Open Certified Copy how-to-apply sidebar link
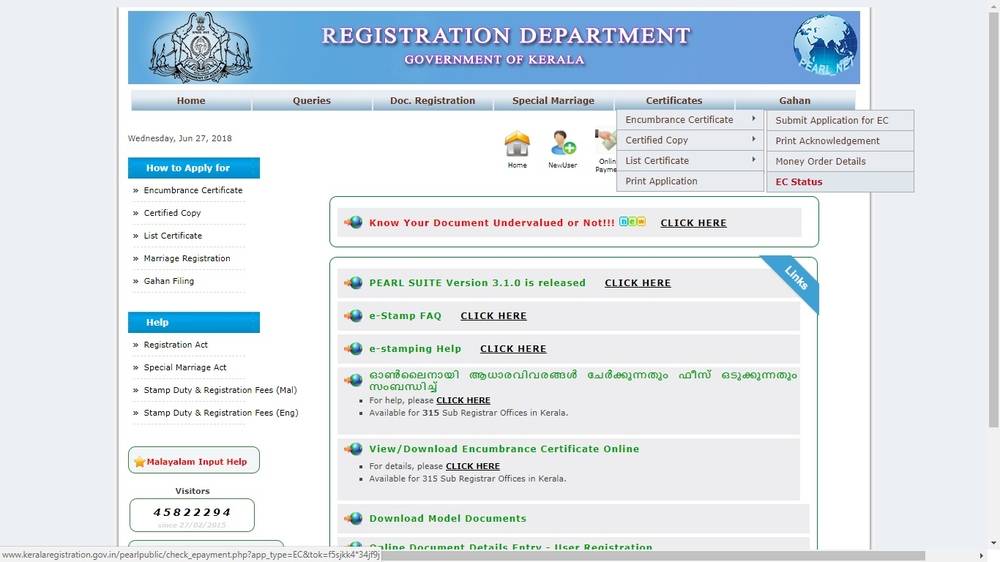 click(172, 213)
